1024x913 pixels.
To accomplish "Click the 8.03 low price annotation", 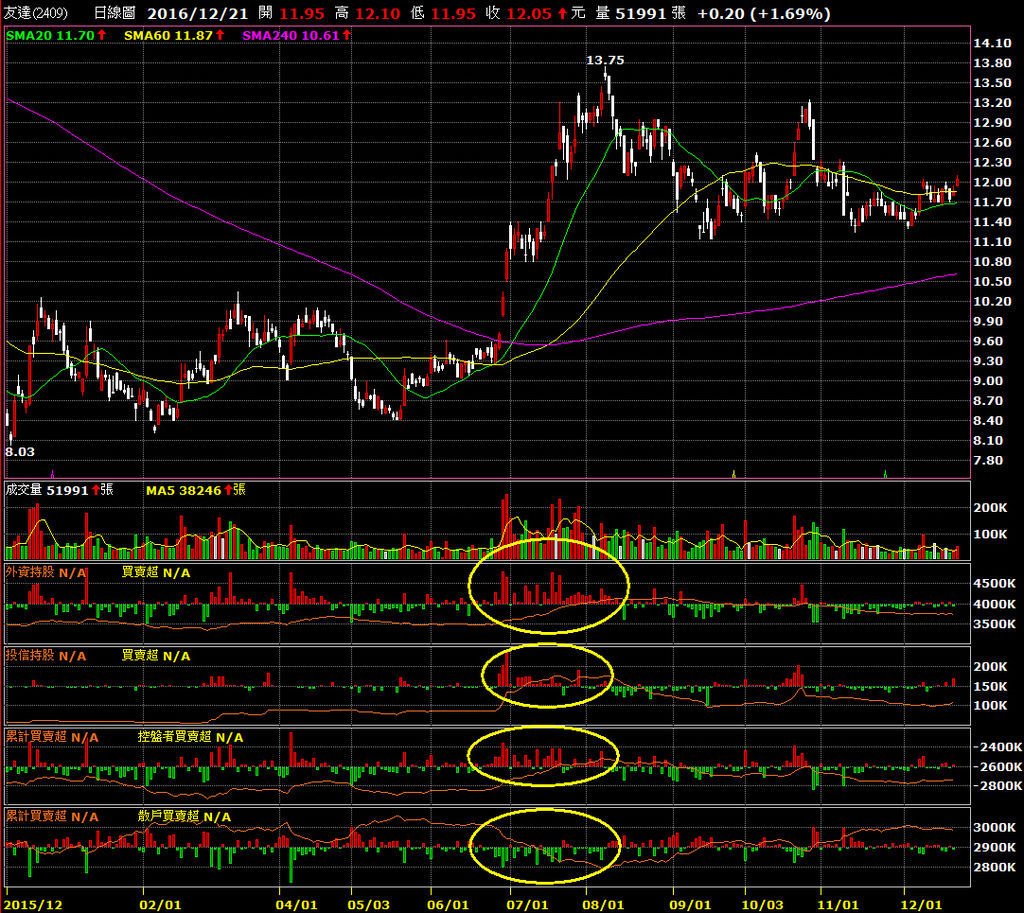I will tap(20, 451).
